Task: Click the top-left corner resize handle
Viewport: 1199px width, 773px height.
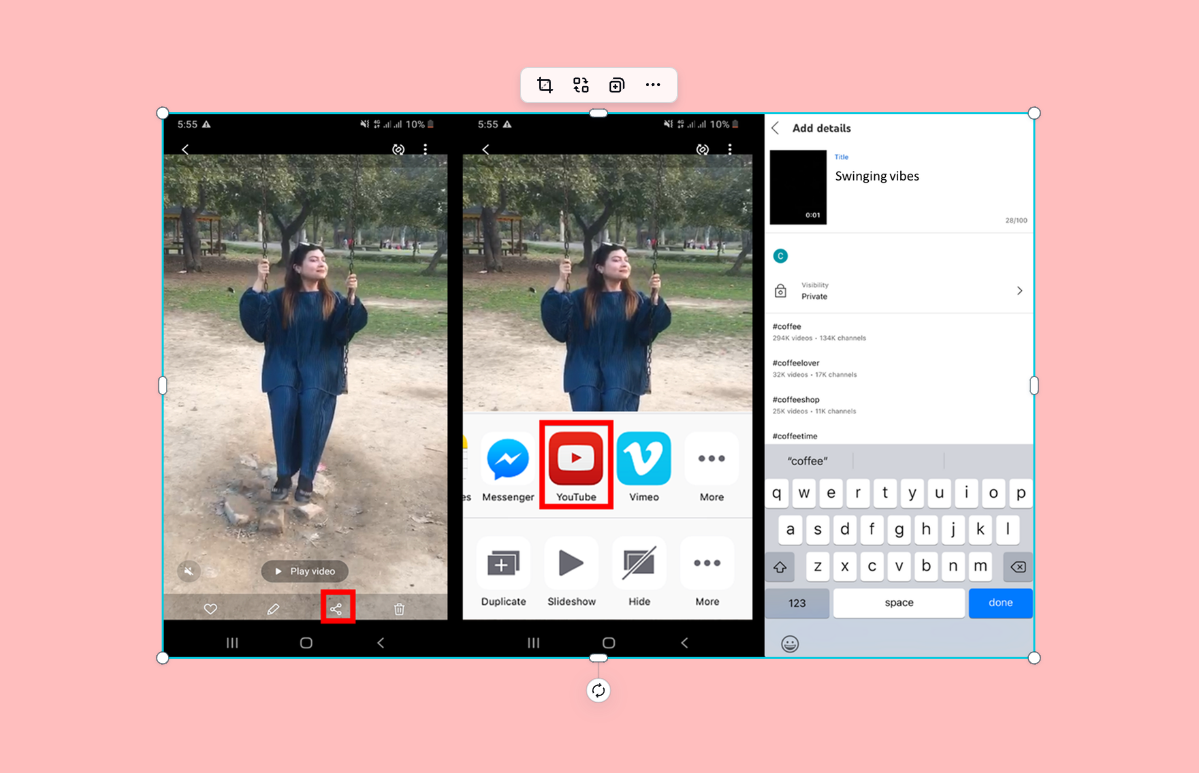Action: [162, 113]
